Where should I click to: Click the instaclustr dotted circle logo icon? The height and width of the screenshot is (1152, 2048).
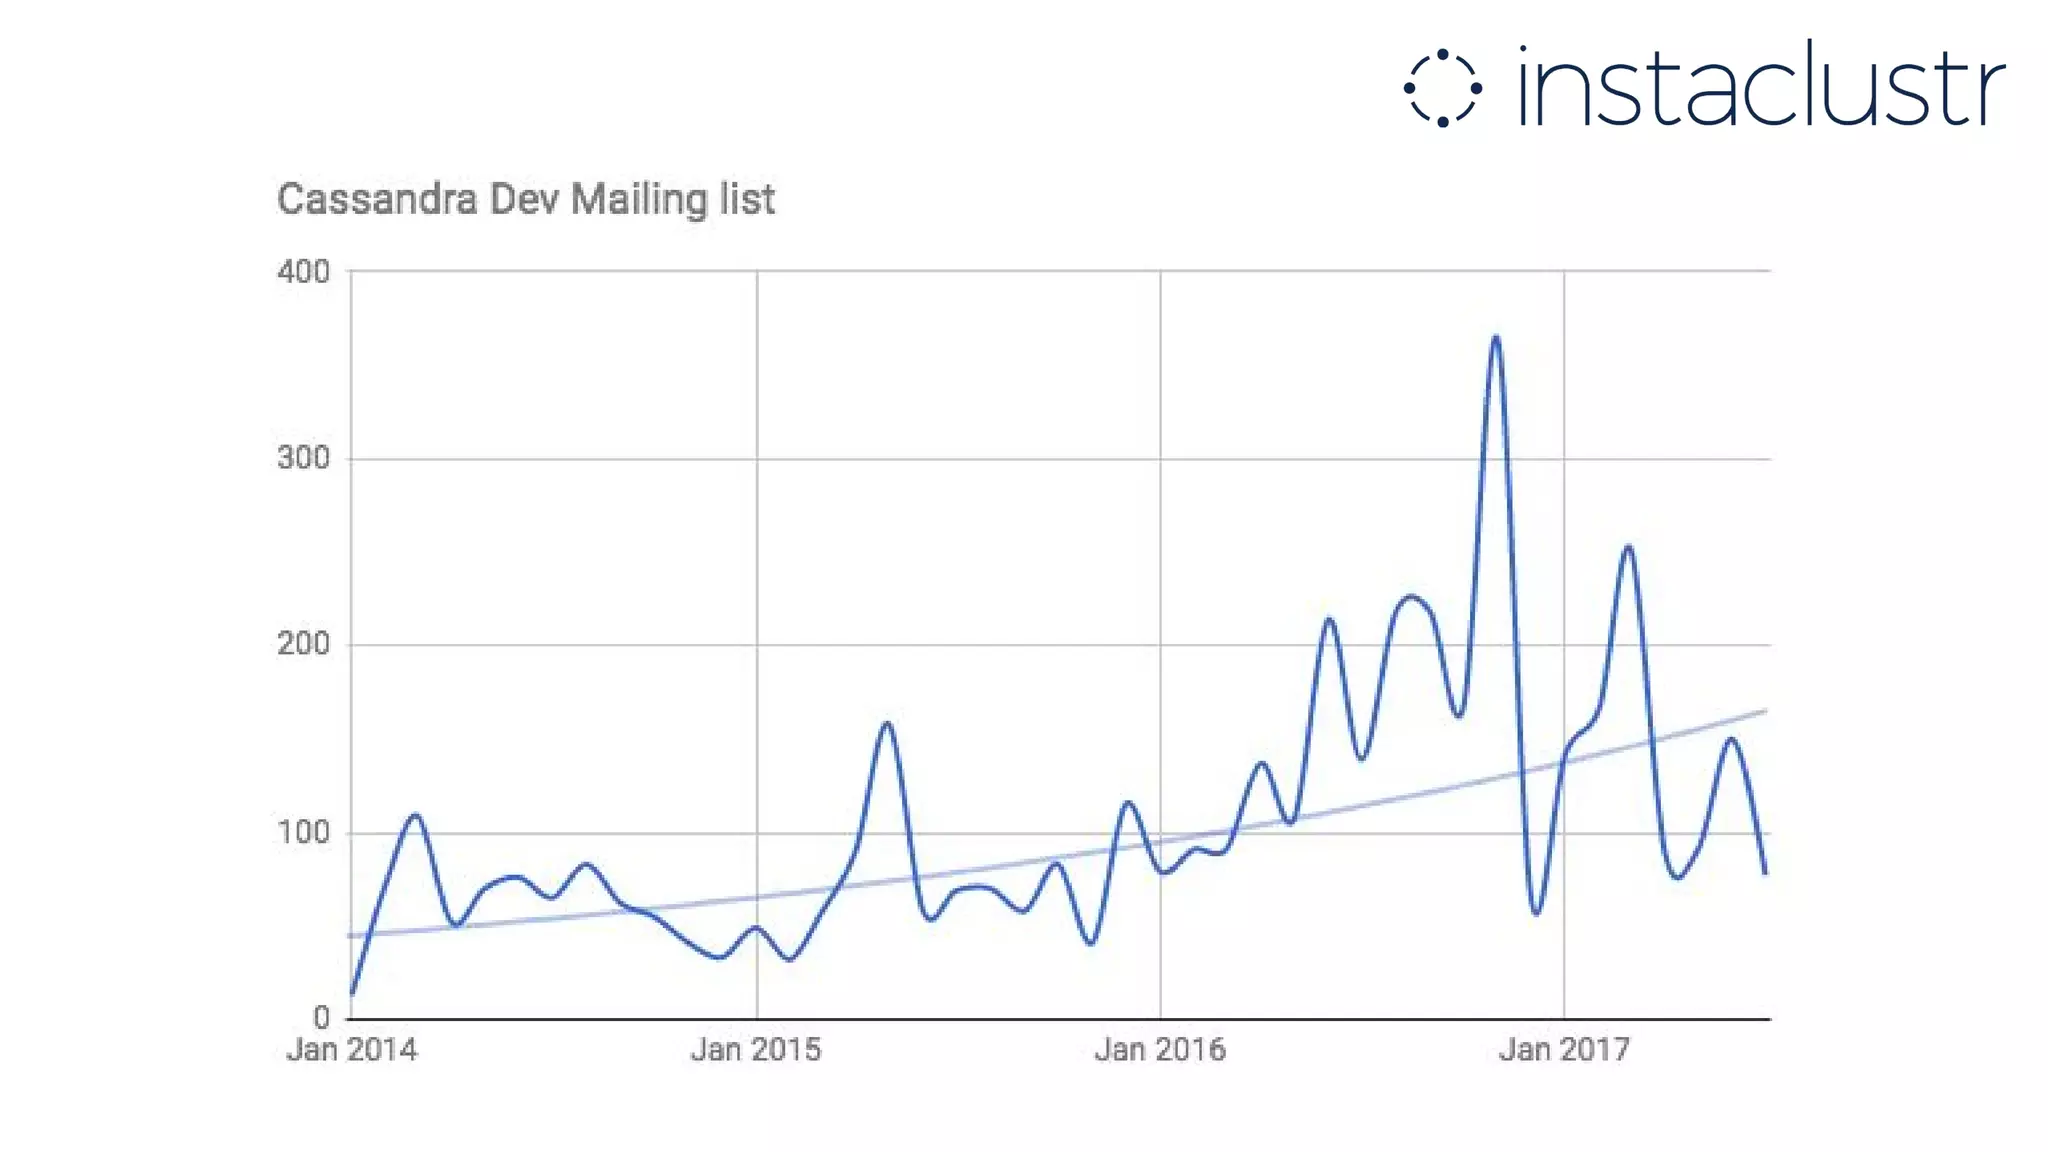click(x=1442, y=88)
